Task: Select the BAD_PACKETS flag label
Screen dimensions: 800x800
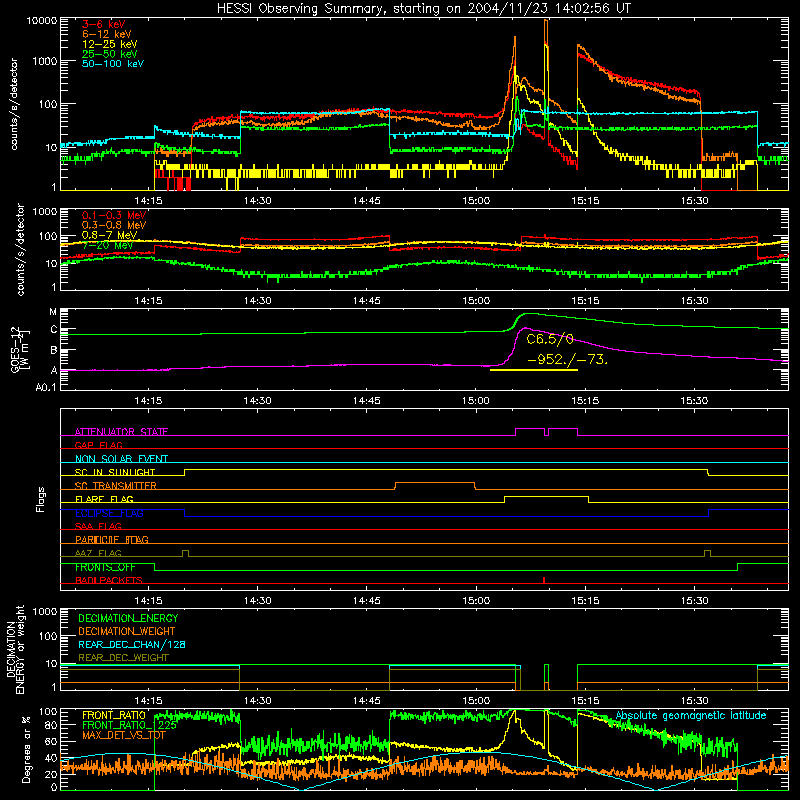Action: coord(109,580)
